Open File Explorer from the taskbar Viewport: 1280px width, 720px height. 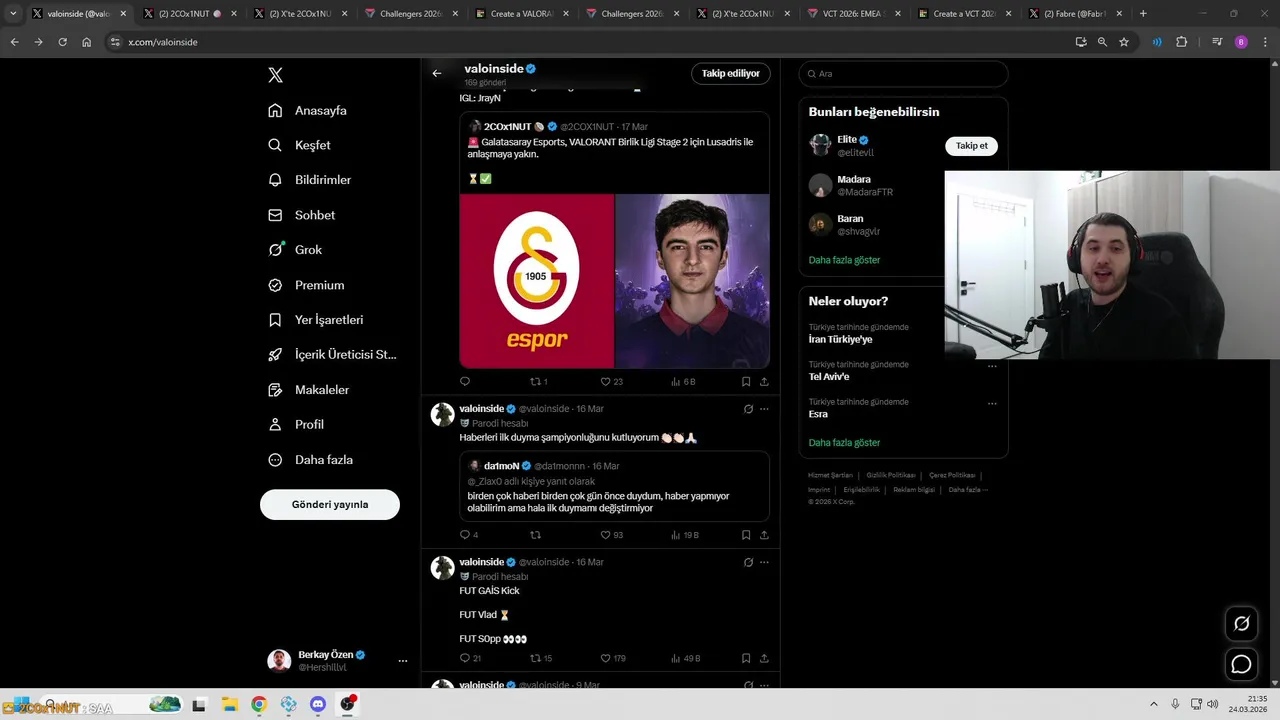pyautogui.click(x=229, y=705)
